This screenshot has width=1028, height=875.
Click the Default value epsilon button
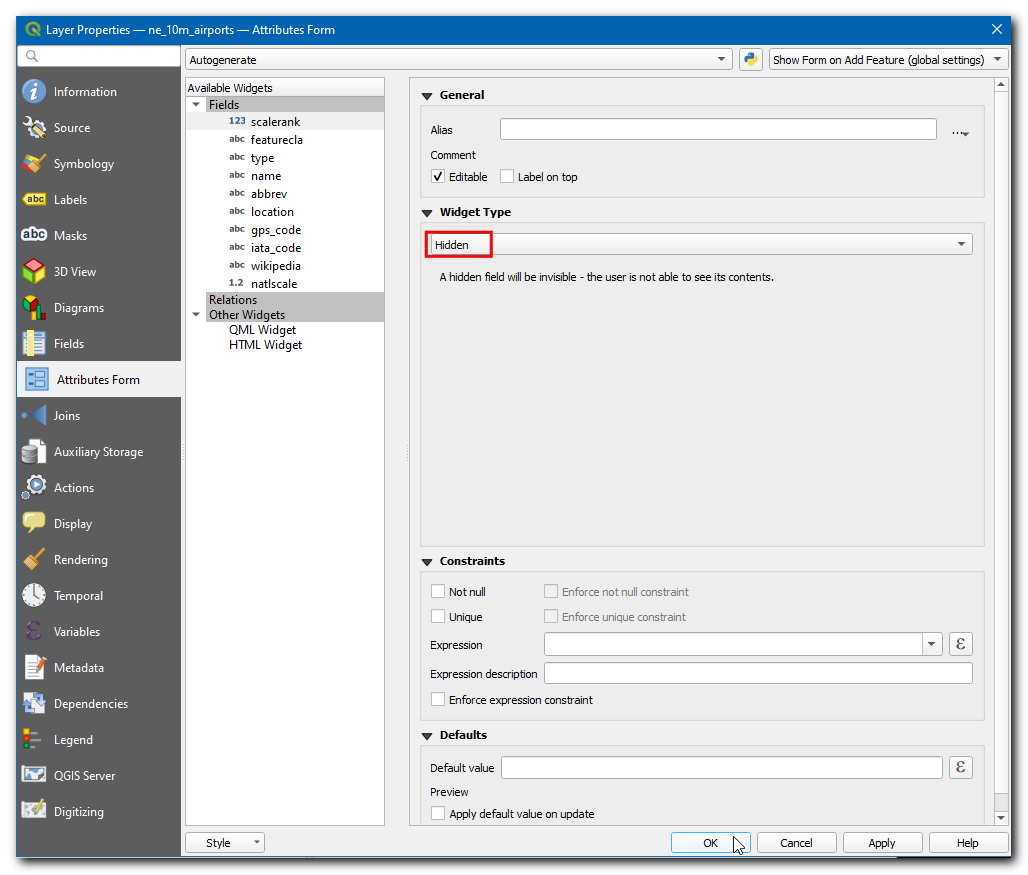point(960,768)
